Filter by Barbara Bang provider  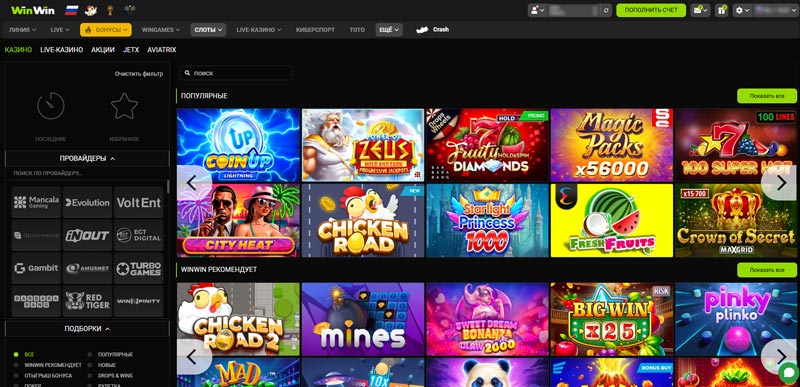coord(36,301)
